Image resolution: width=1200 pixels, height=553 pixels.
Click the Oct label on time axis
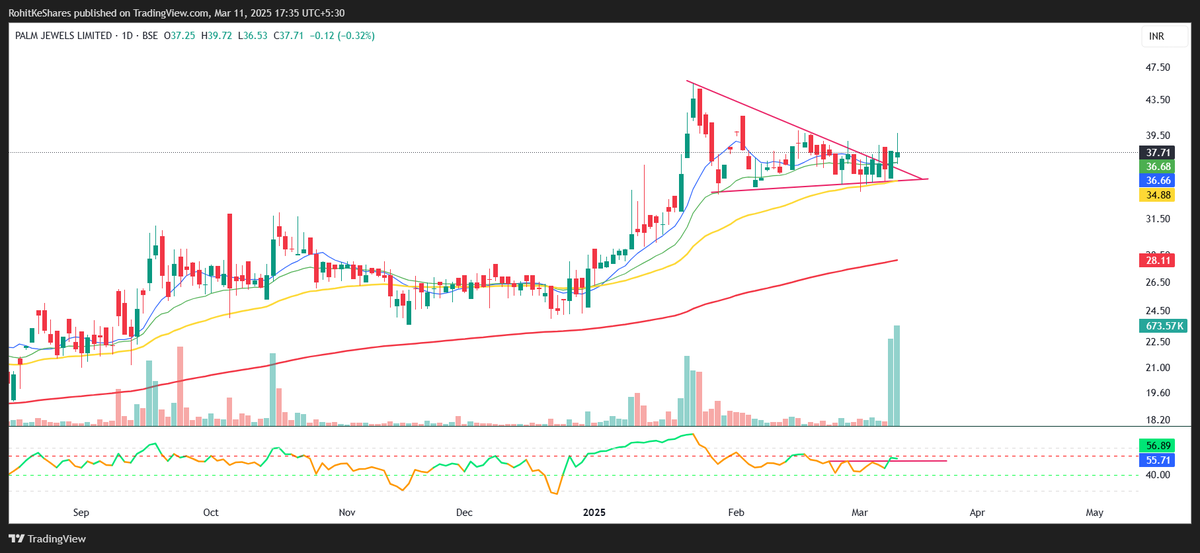210,512
